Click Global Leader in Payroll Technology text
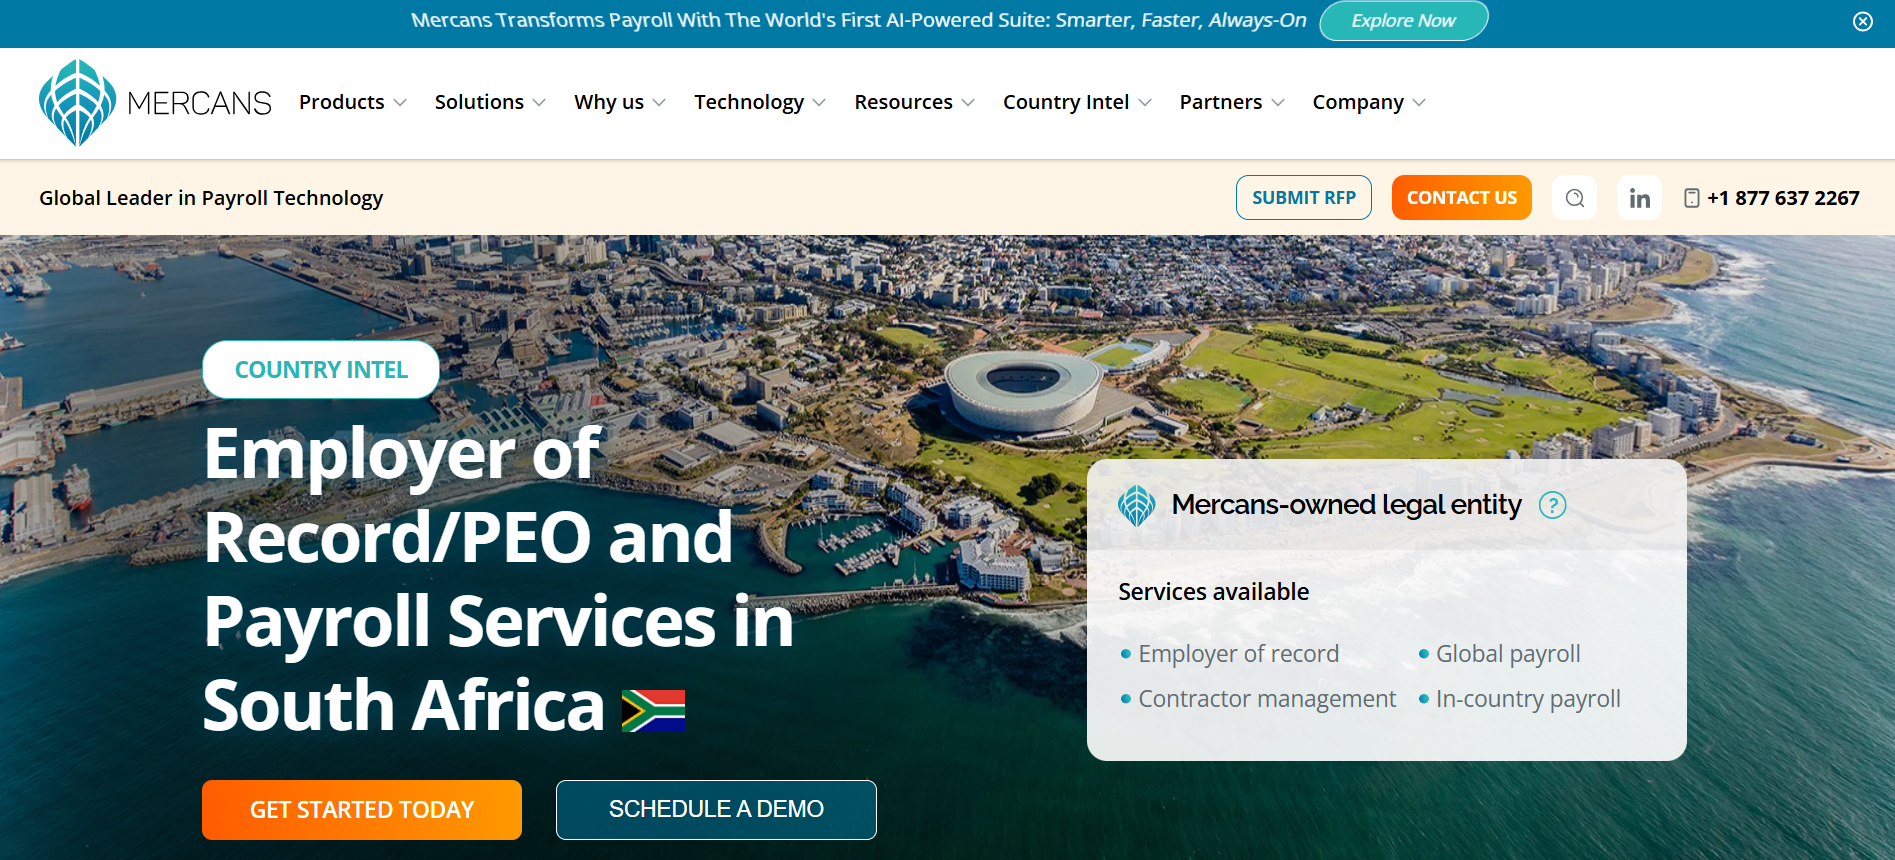The height and width of the screenshot is (860, 1895). point(211,198)
